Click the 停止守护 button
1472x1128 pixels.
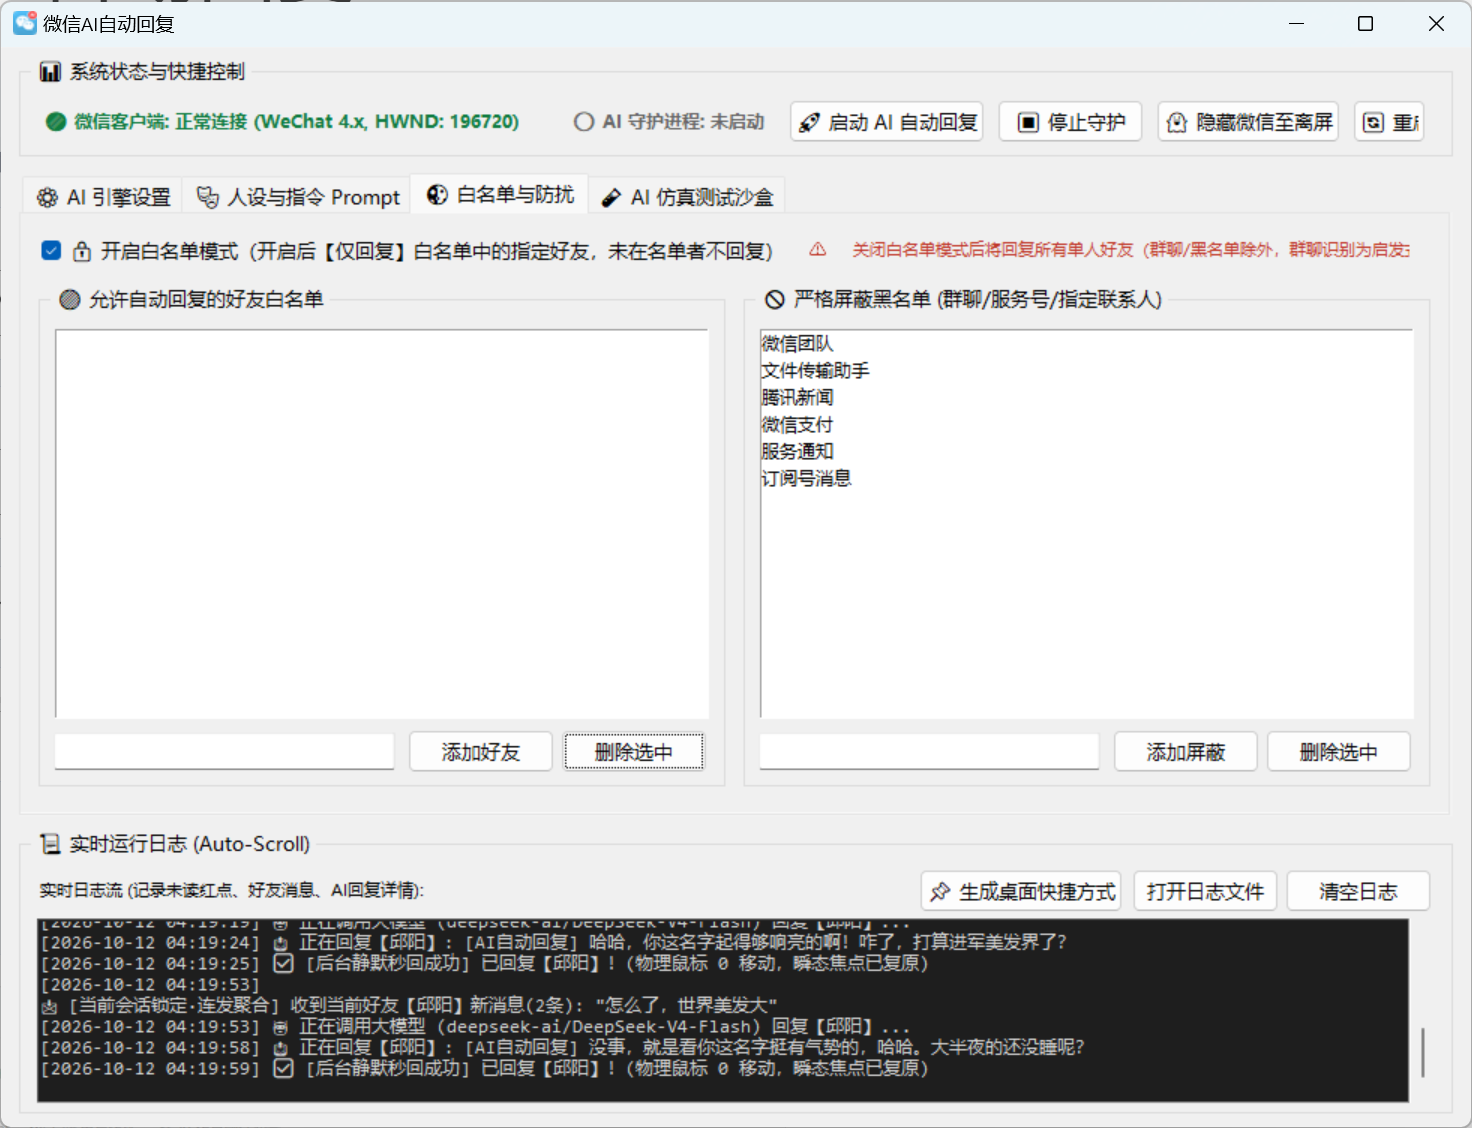pyautogui.click(x=1070, y=122)
